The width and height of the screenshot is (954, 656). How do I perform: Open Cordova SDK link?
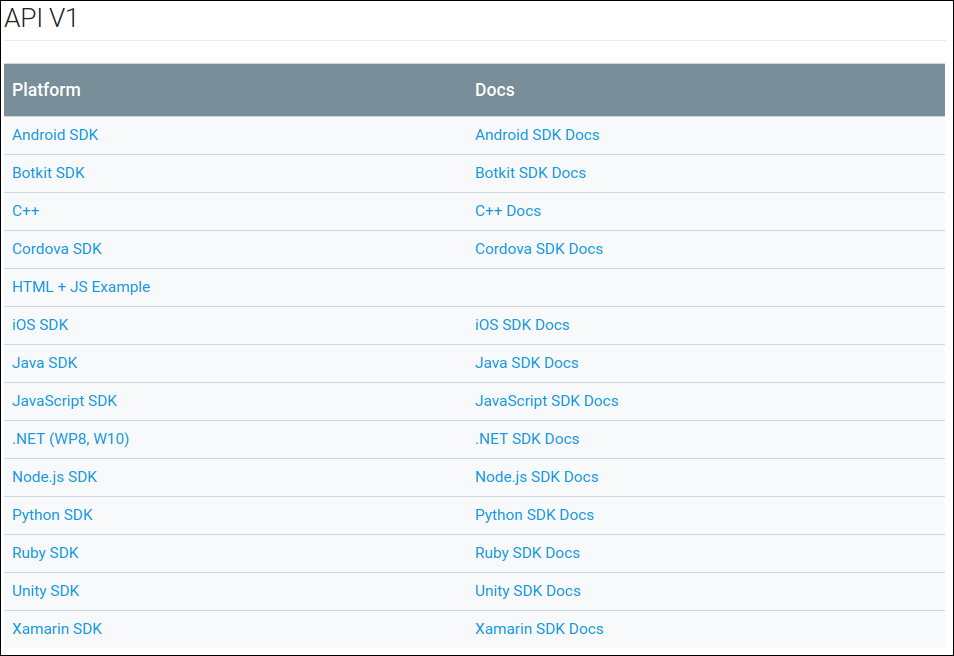(57, 249)
